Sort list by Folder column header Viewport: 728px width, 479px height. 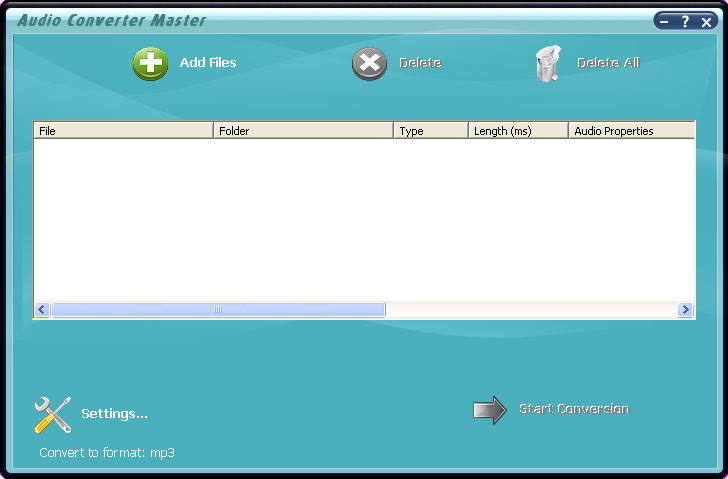pyautogui.click(x=304, y=131)
